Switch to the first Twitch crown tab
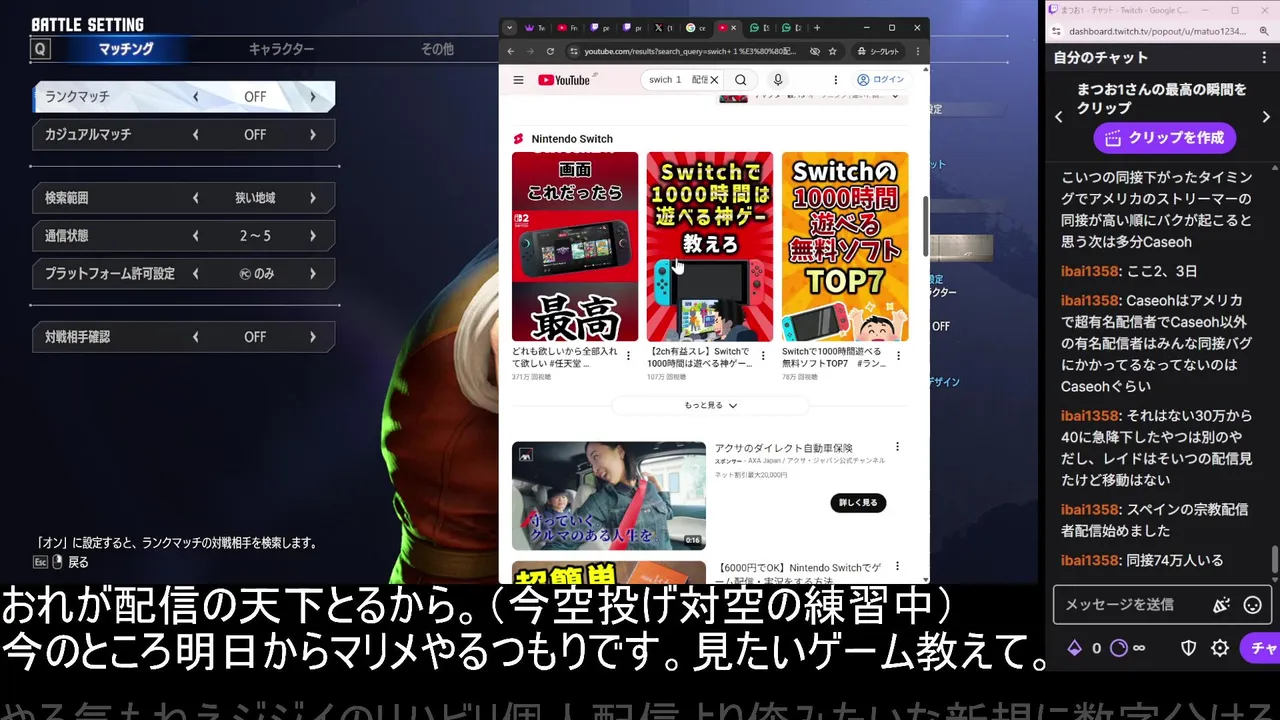The width and height of the screenshot is (1280, 720). point(534,28)
